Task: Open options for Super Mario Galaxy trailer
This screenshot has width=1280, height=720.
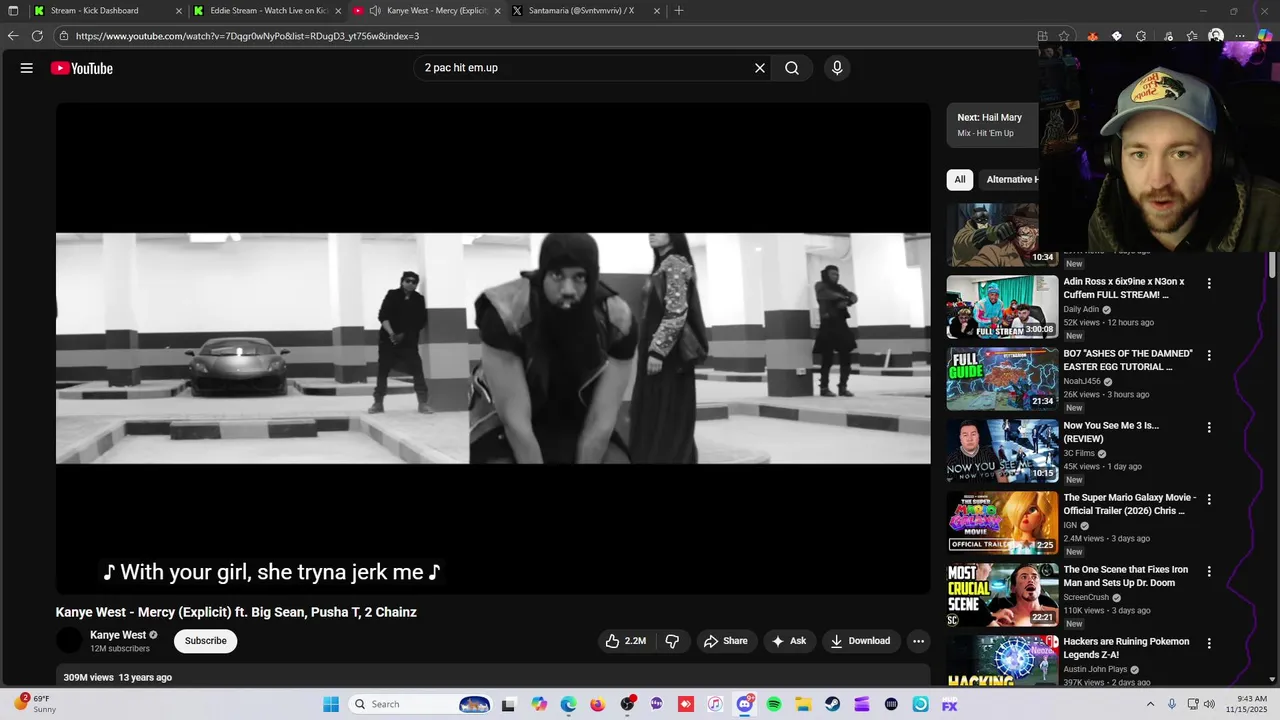Action: [x=1209, y=500]
